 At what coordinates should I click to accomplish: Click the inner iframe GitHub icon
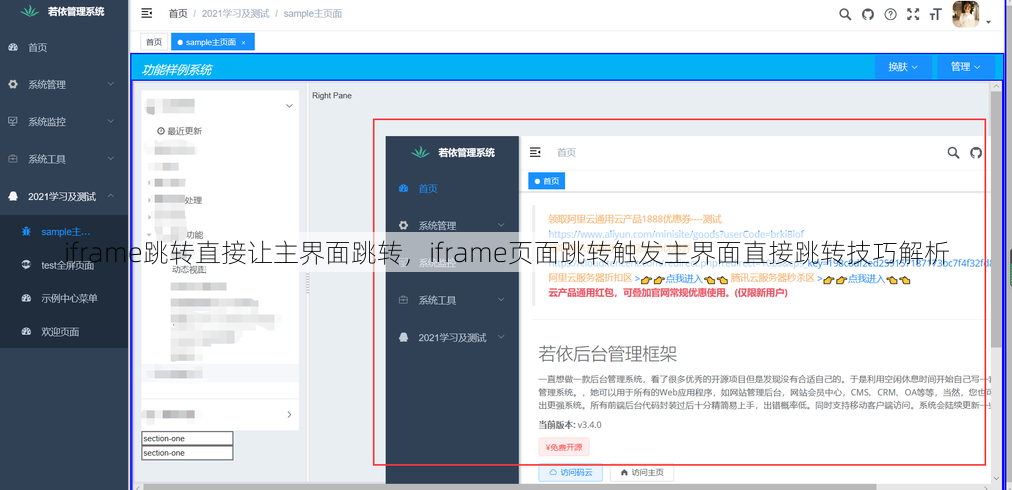click(x=976, y=153)
